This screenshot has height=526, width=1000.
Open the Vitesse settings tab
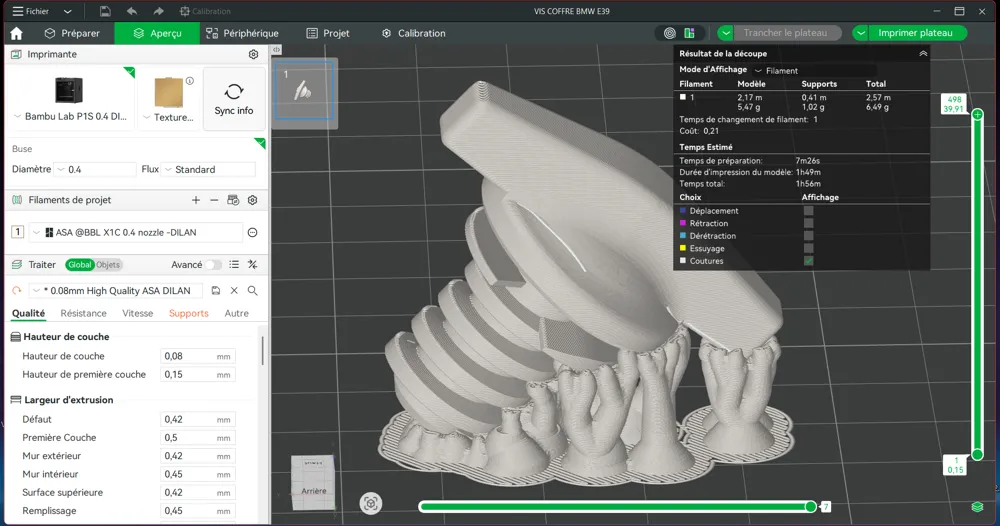[138, 313]
